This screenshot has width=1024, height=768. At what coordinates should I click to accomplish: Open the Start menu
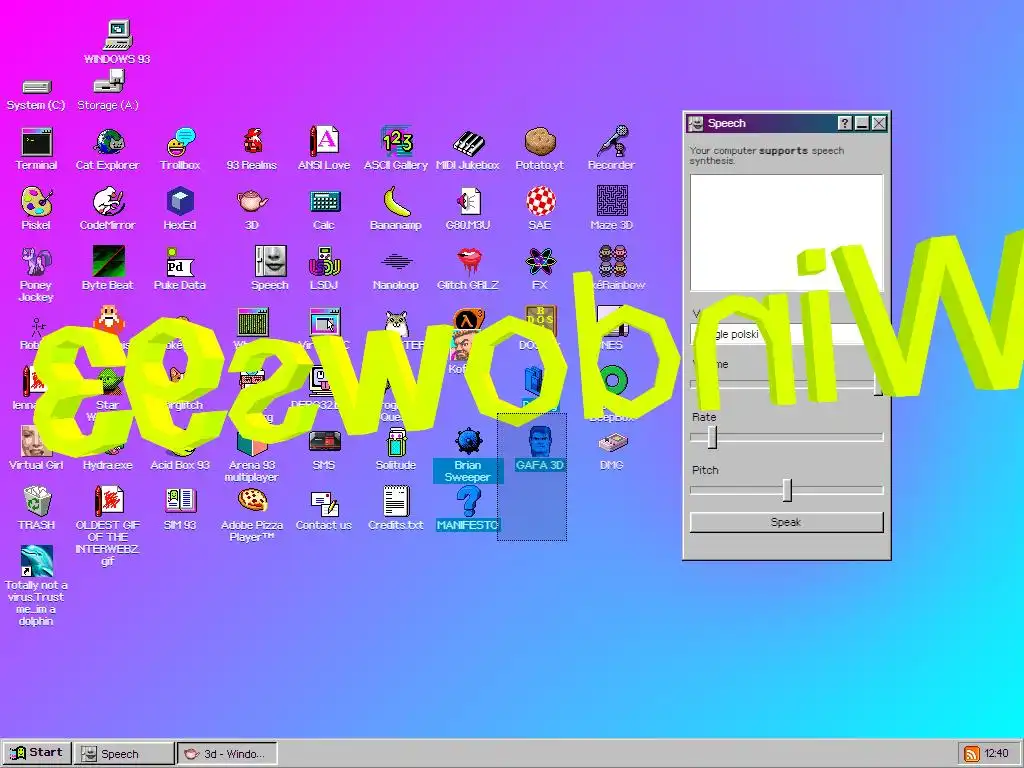tap(37, 753)
